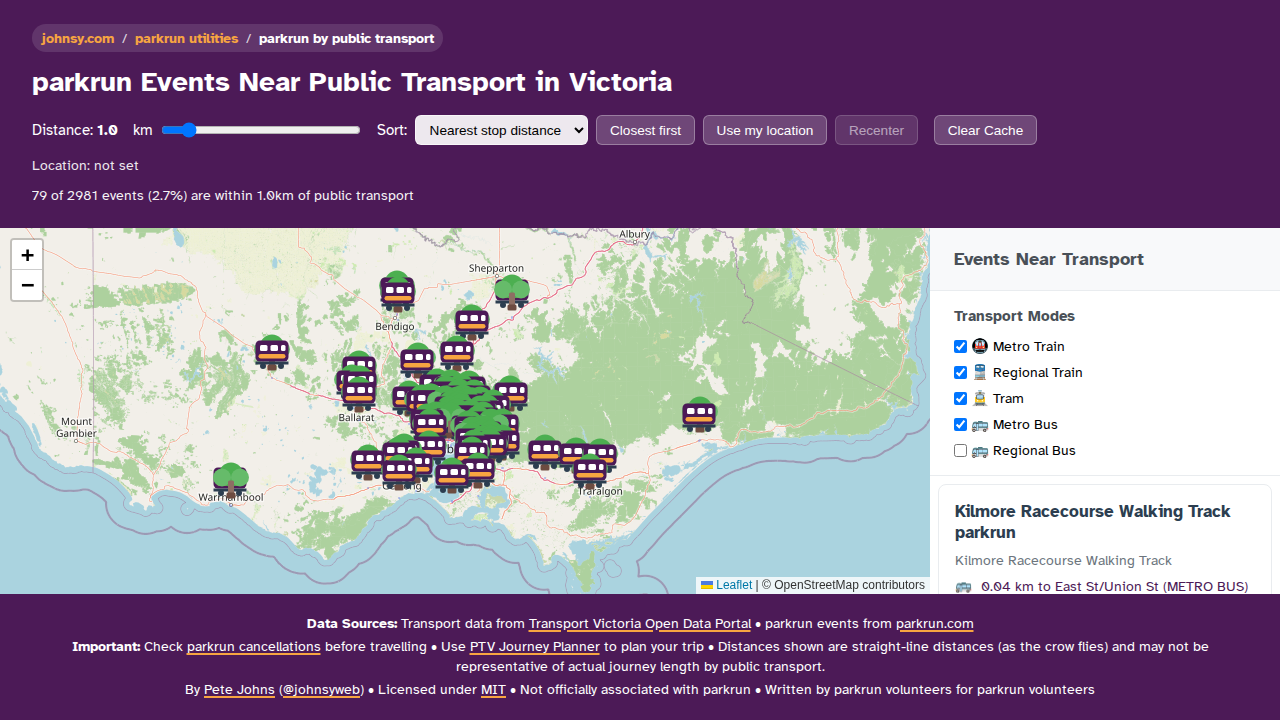Adjust the Distance slider
The image size is (1280, 720).
coord(261,130)
